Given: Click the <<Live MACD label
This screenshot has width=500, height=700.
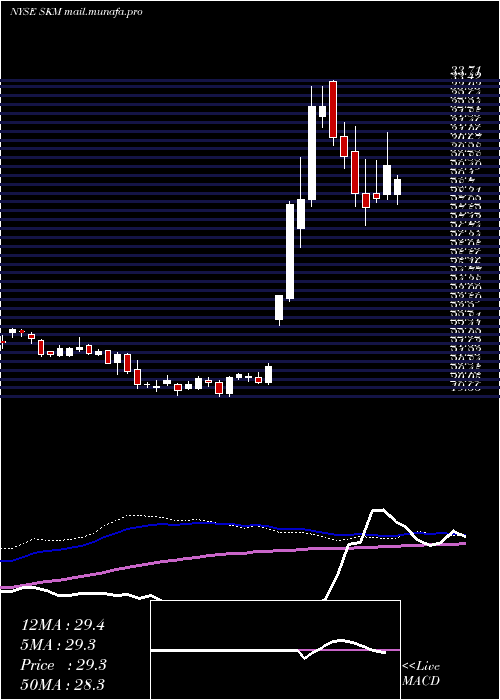Looking at the screenshot, I should [x=421, y=674].
